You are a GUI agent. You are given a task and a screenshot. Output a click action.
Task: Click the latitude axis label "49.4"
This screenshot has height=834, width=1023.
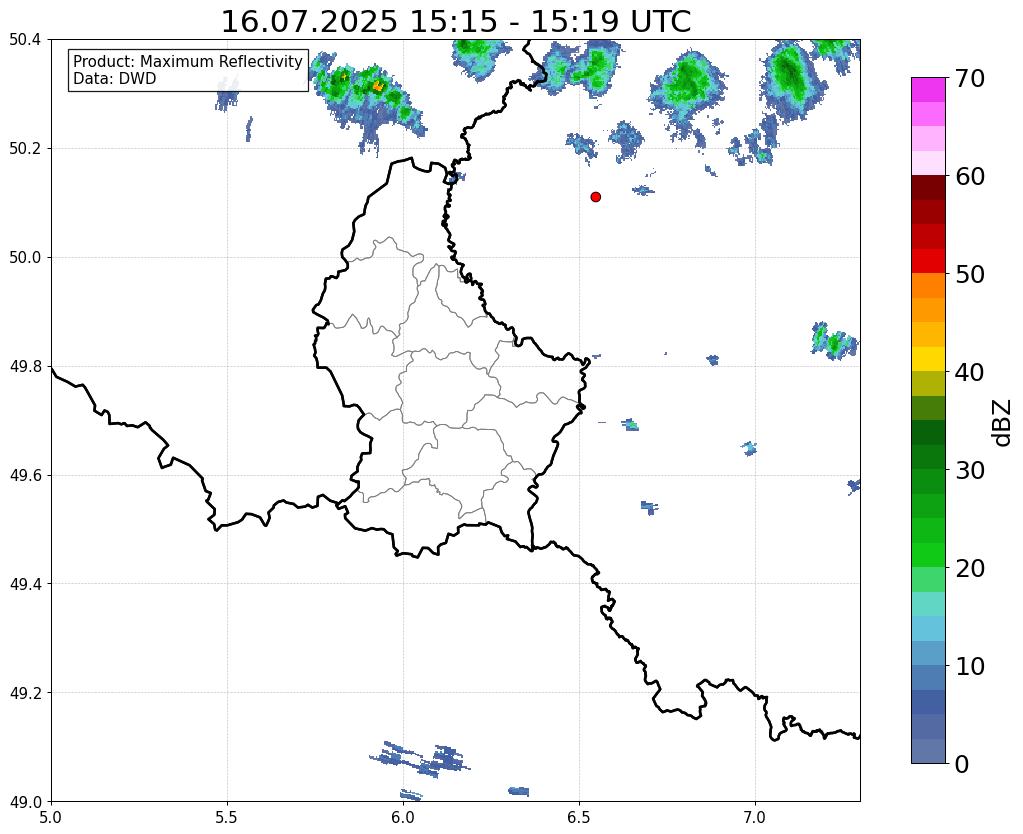(25, 584)
